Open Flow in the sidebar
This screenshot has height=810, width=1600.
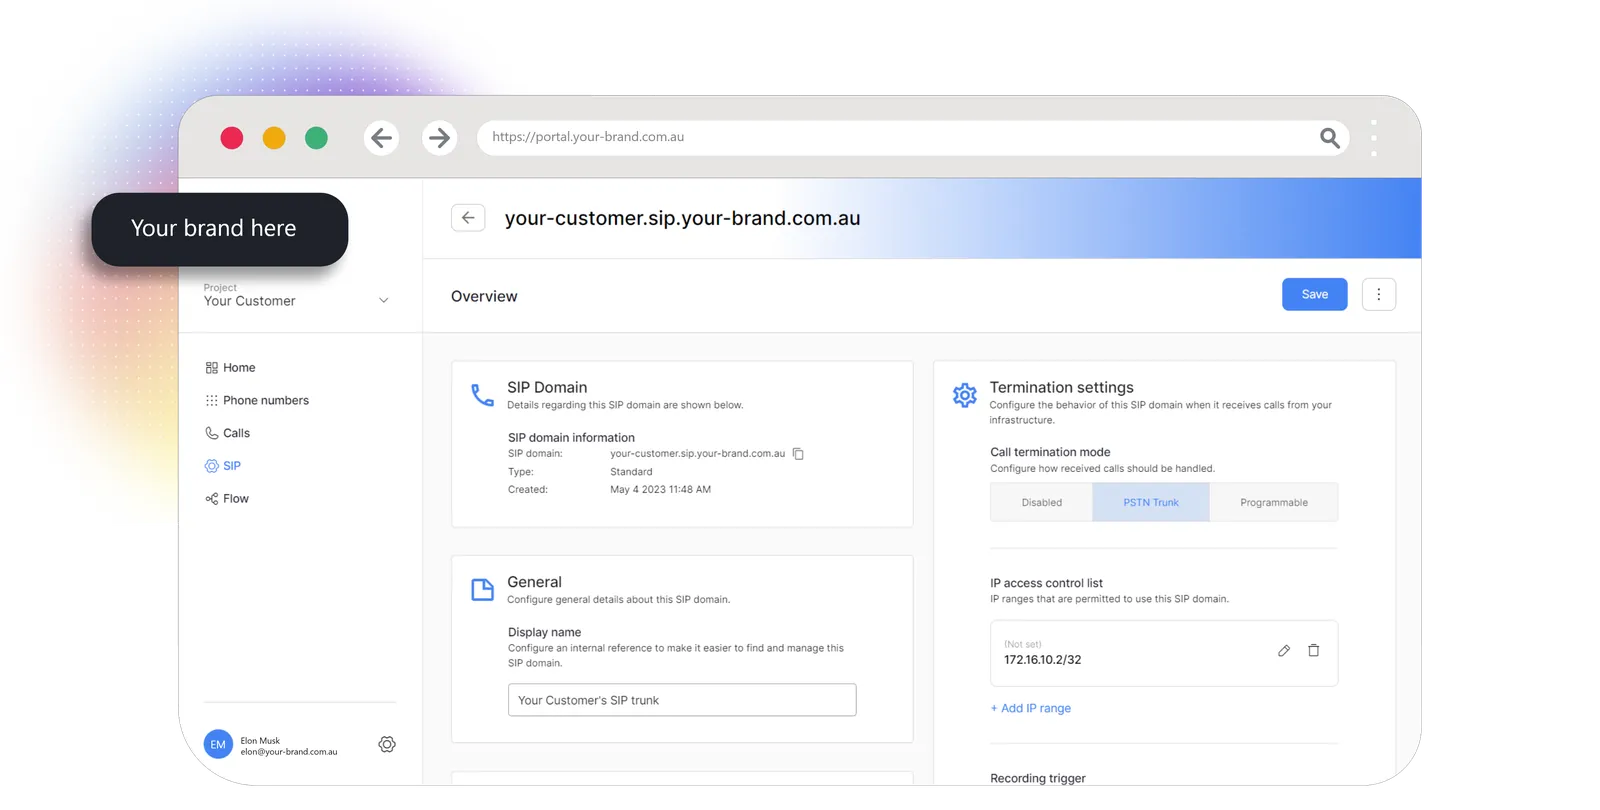coord(227,499)
